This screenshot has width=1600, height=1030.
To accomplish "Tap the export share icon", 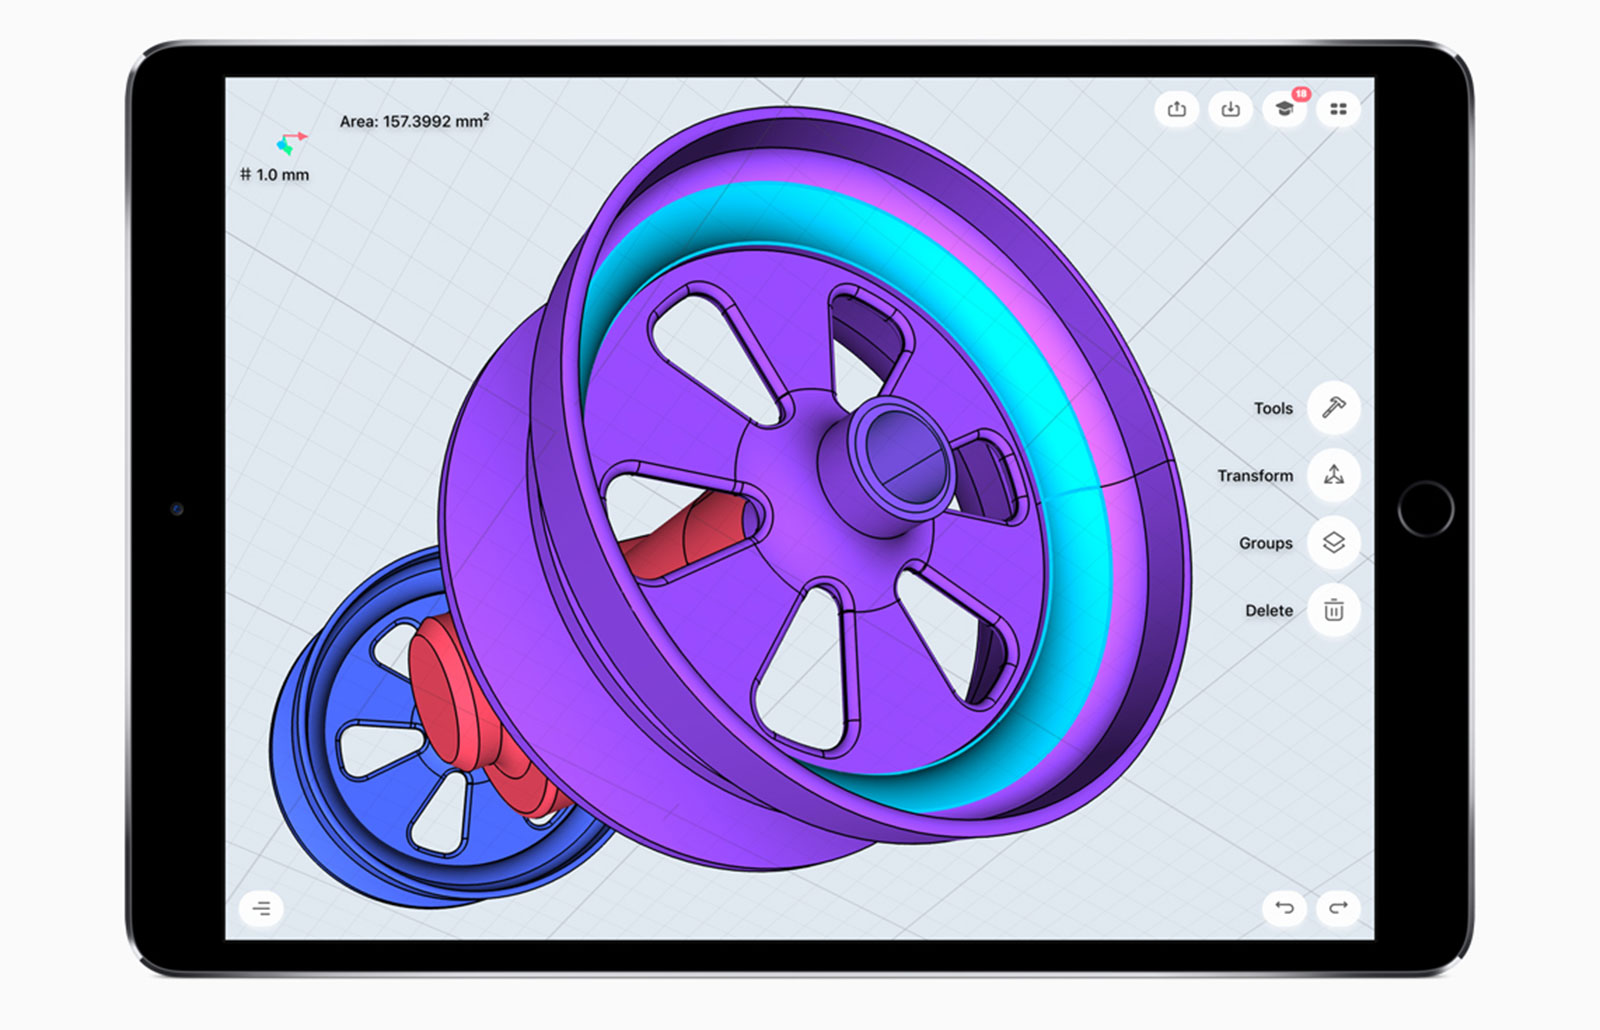I will pyautogui.click(x=1176, y=109).
